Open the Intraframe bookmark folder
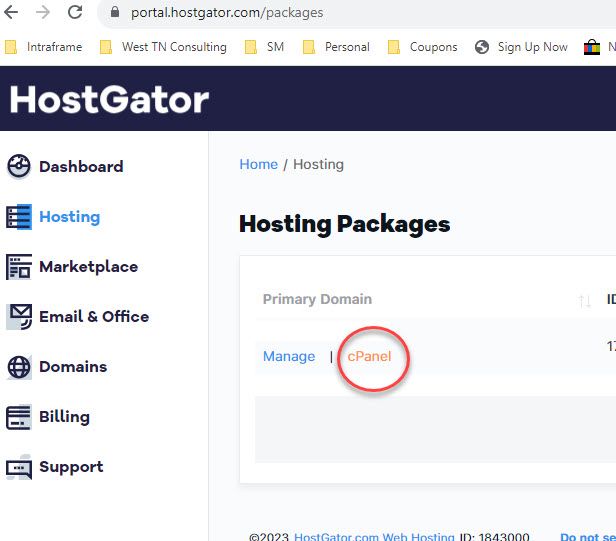 [x=44, y=47]
